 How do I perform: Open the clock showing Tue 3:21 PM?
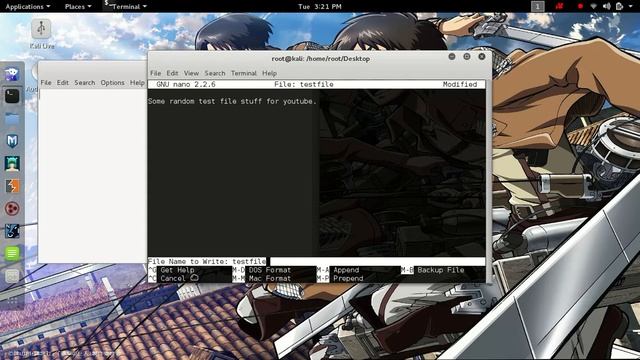click(320, 7)
